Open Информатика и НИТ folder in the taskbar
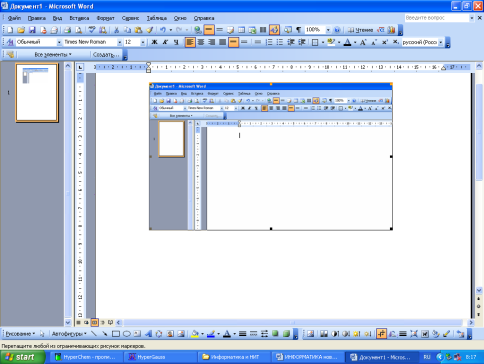 click(x=235, y=357)
